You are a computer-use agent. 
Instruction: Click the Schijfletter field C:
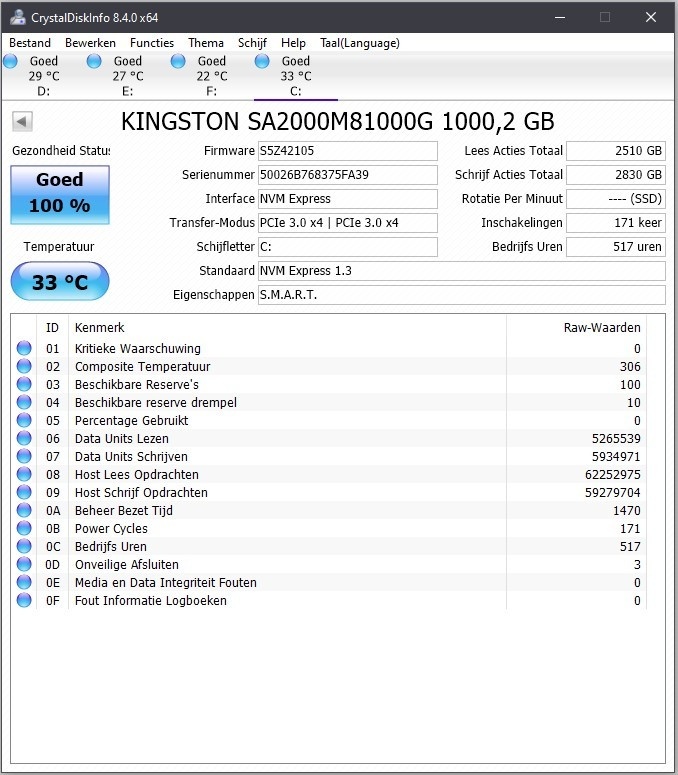tap(347, 247)
